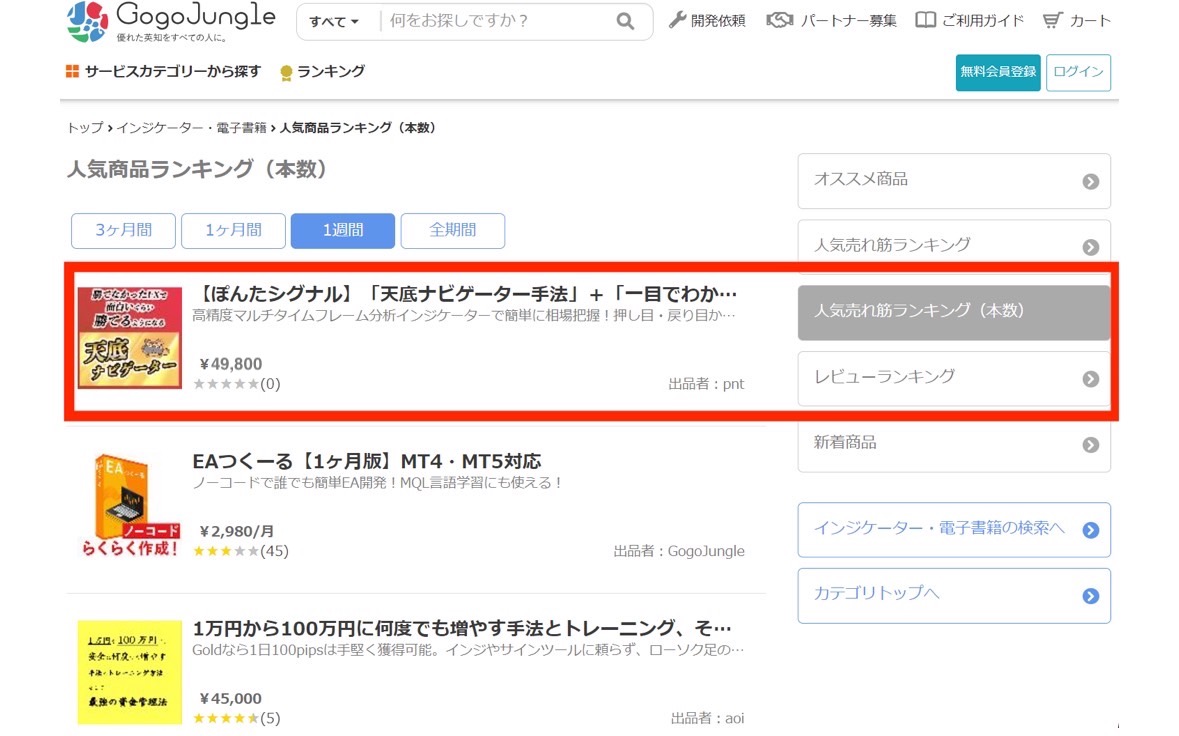Click the star rating with (5) reviews
Image resolution: width=1179 pixels, height=736 pixels.
click(237, 719)
